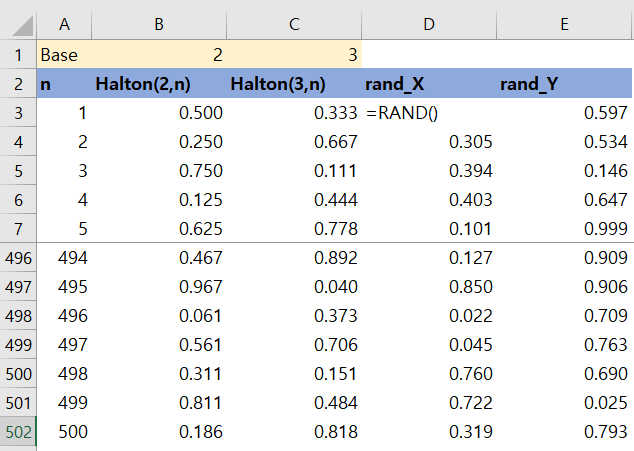This screenshot has height=451, width=634.
Task: Click cell with value 0.373
Action: click(294, 315)
